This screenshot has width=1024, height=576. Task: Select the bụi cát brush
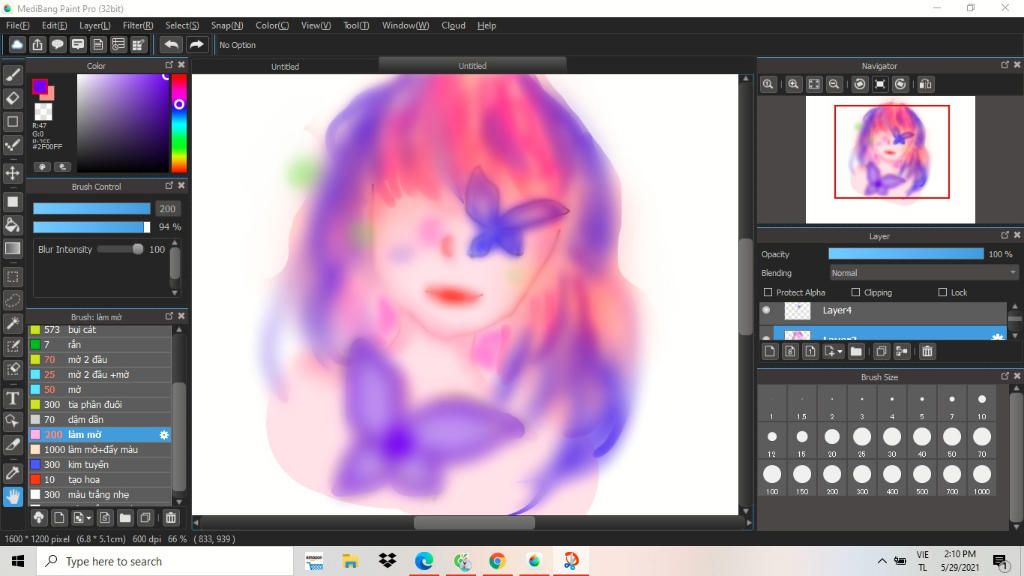coord(100,330)
